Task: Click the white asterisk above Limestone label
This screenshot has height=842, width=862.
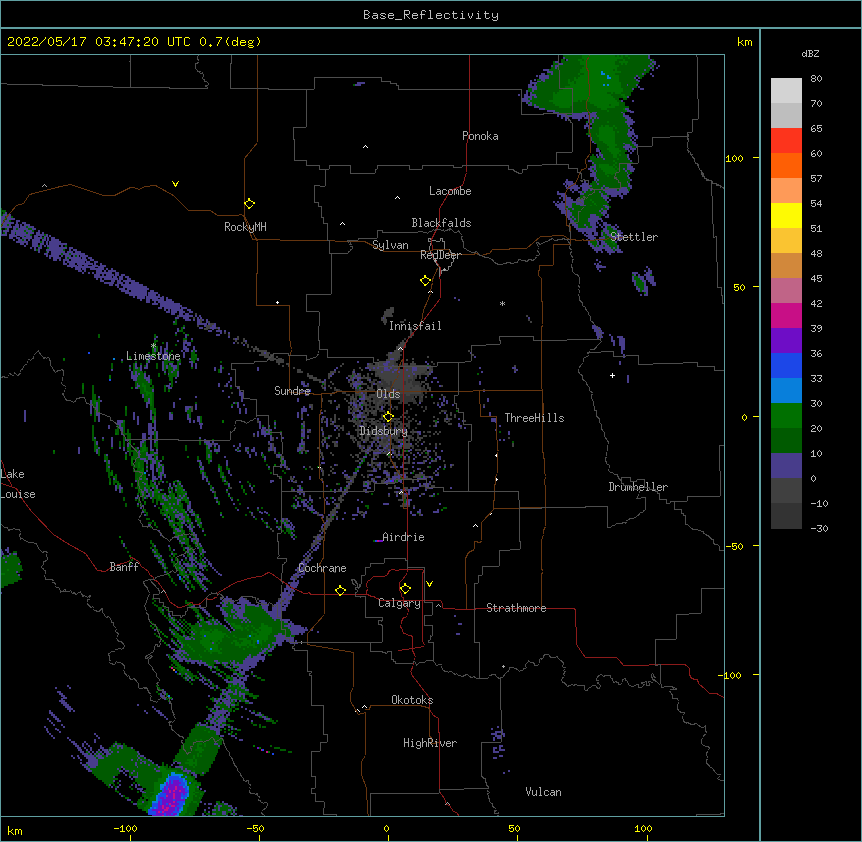Action: coord(153,346)
